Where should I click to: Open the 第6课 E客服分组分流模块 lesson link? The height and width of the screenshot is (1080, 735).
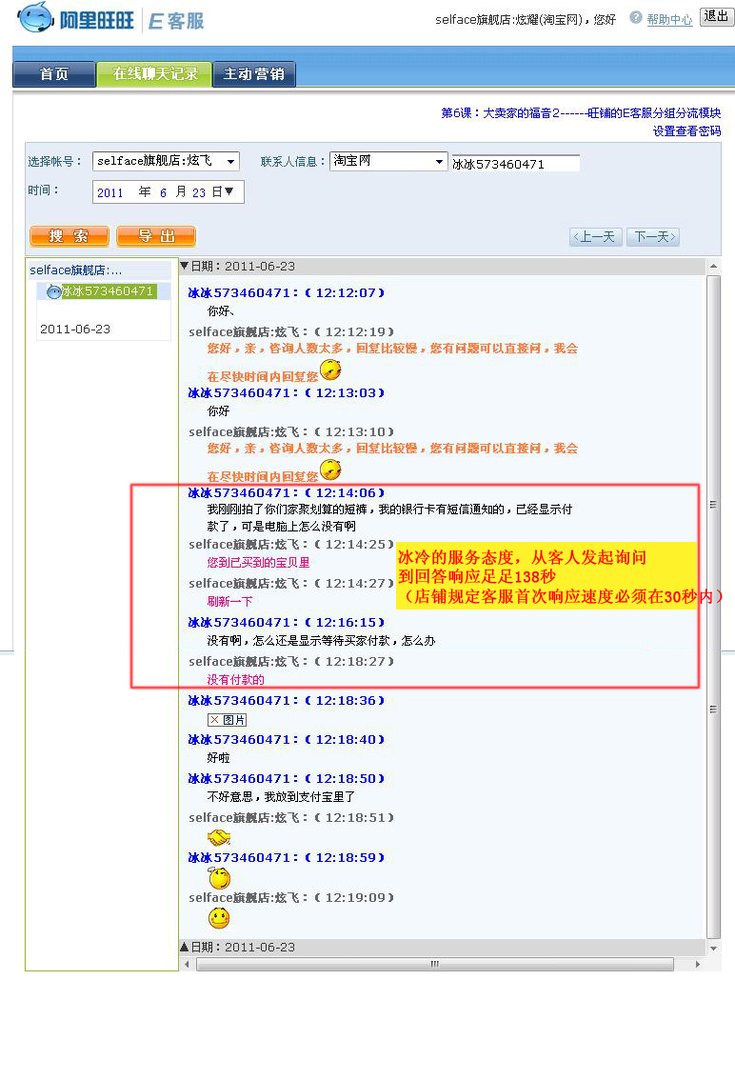tap(581, 113)
